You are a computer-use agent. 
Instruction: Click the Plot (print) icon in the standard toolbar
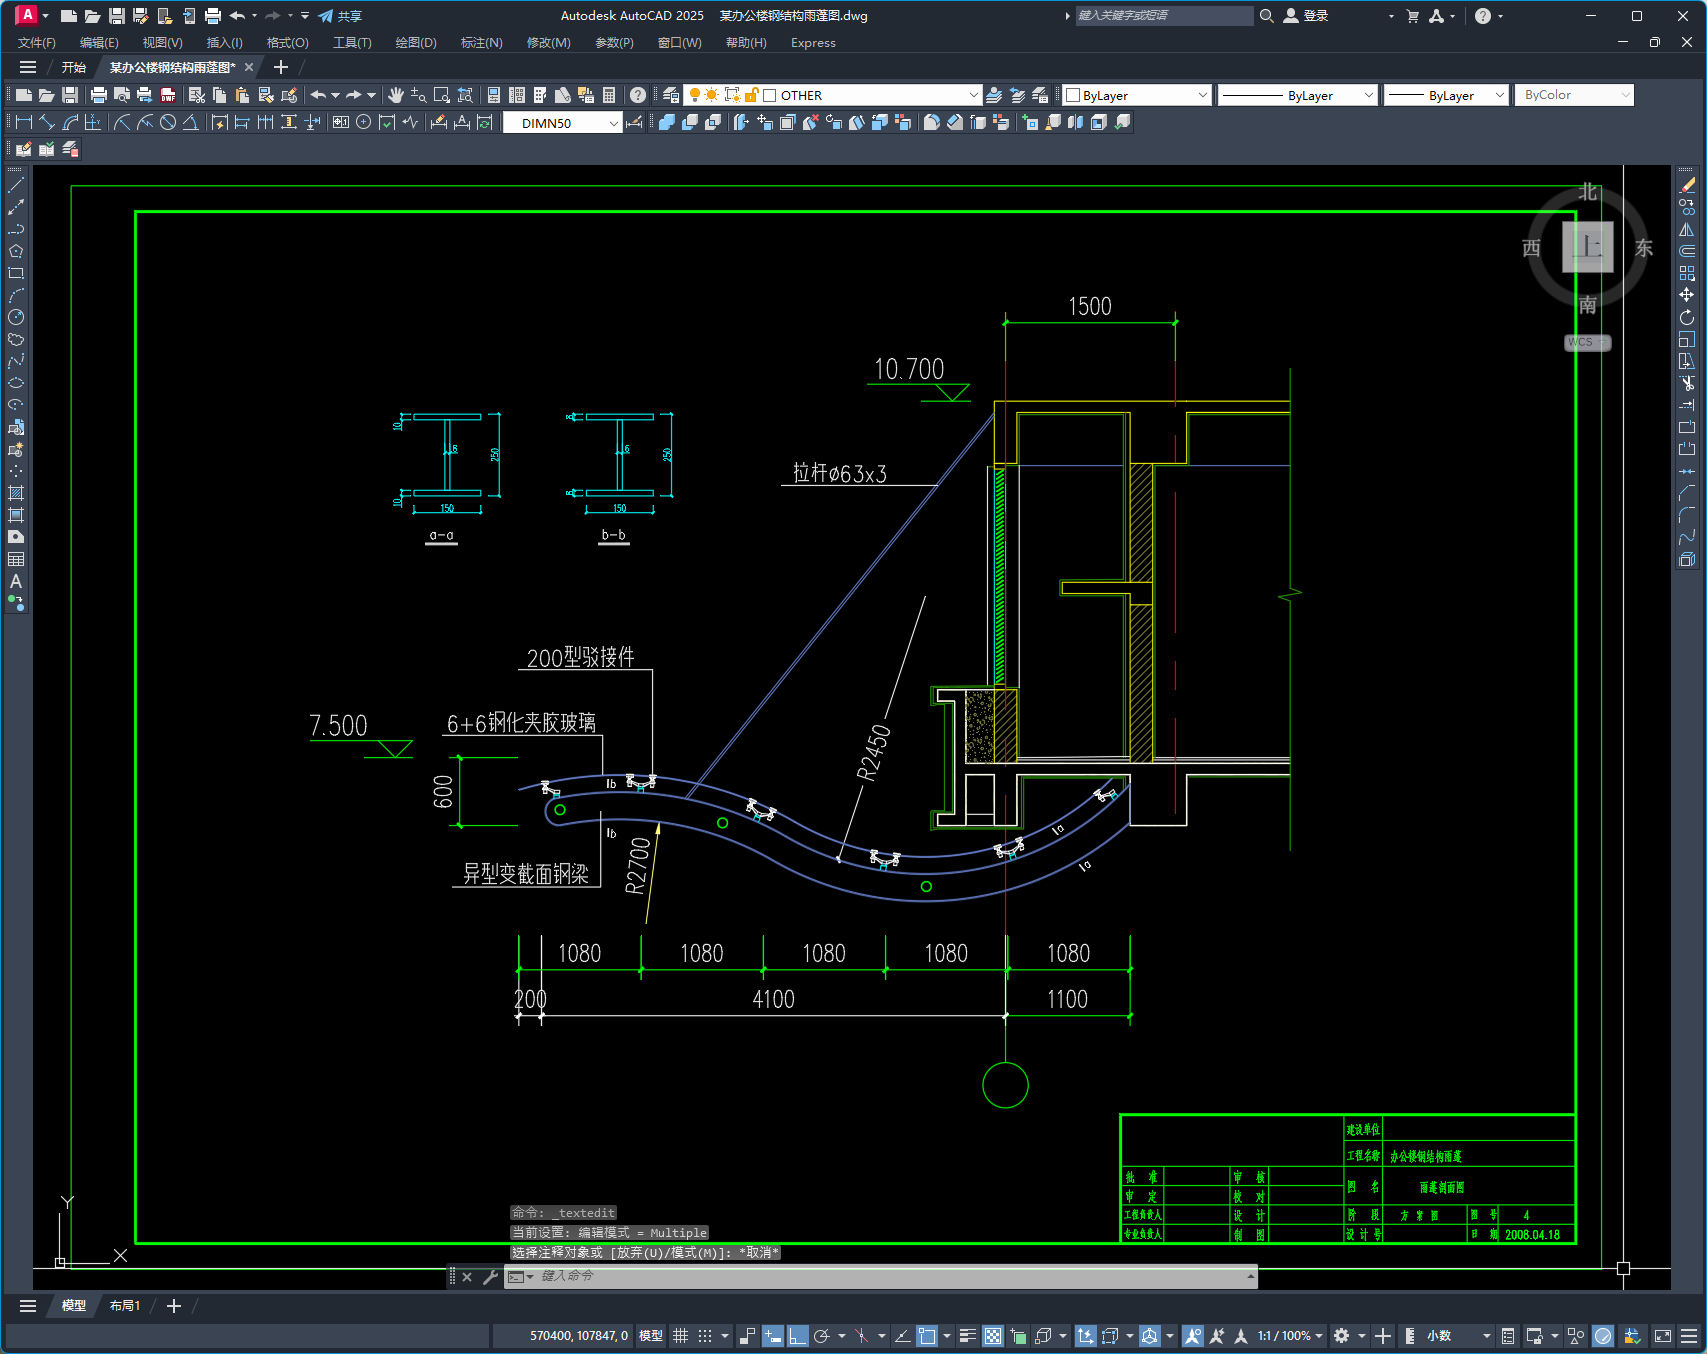pyautogui.click(x=99, y=95)
